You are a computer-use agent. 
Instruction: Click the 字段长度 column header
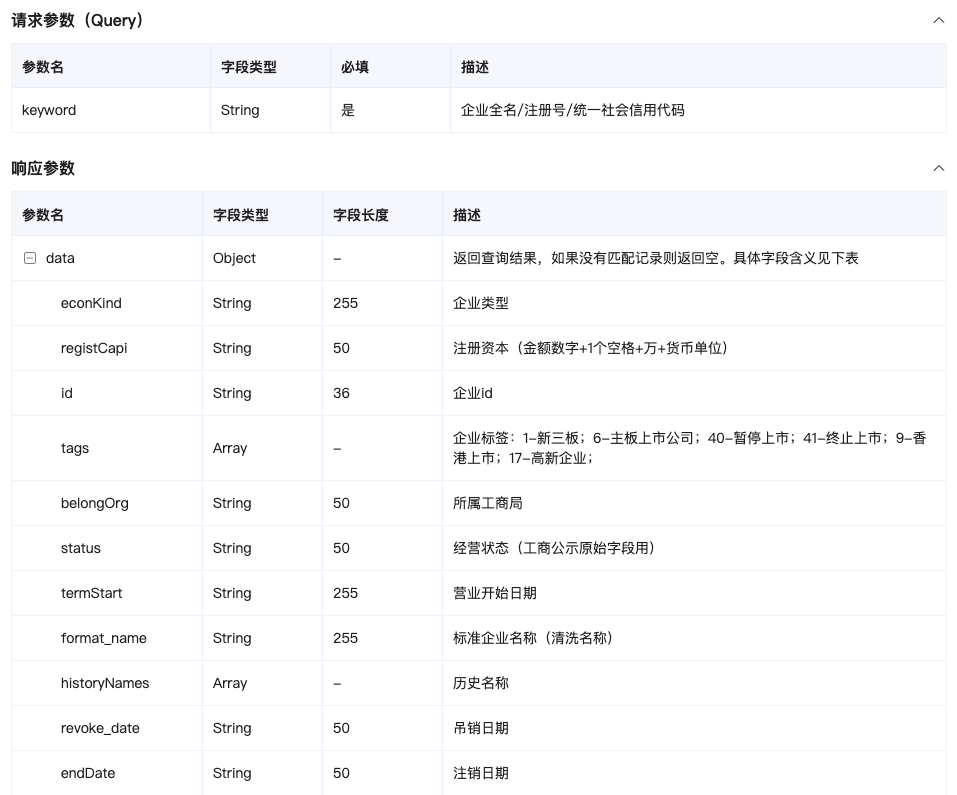pyautogui.click(x=361, y=215)
